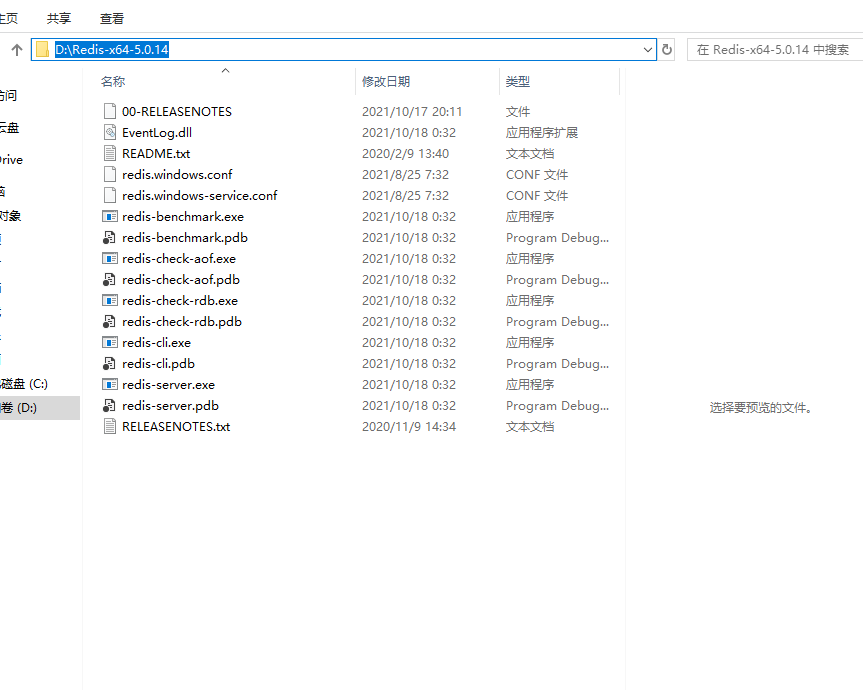Open the 查看 ribbon tab

pos(112,19)
